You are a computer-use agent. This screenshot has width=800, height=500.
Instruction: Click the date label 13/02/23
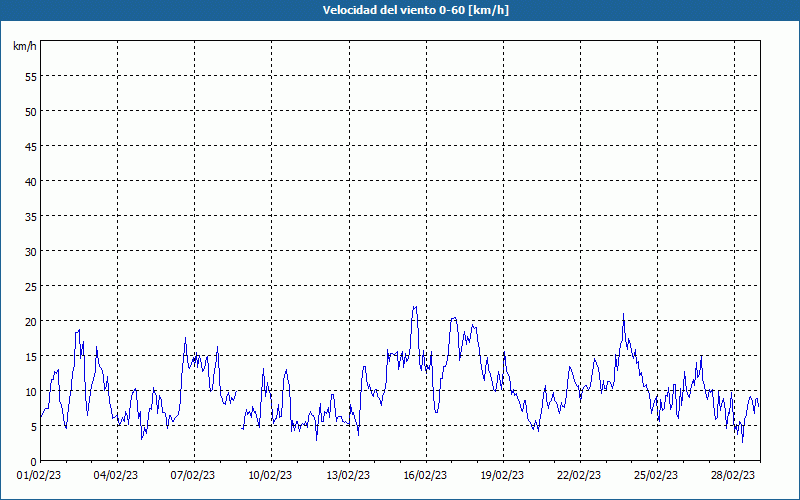348,476
